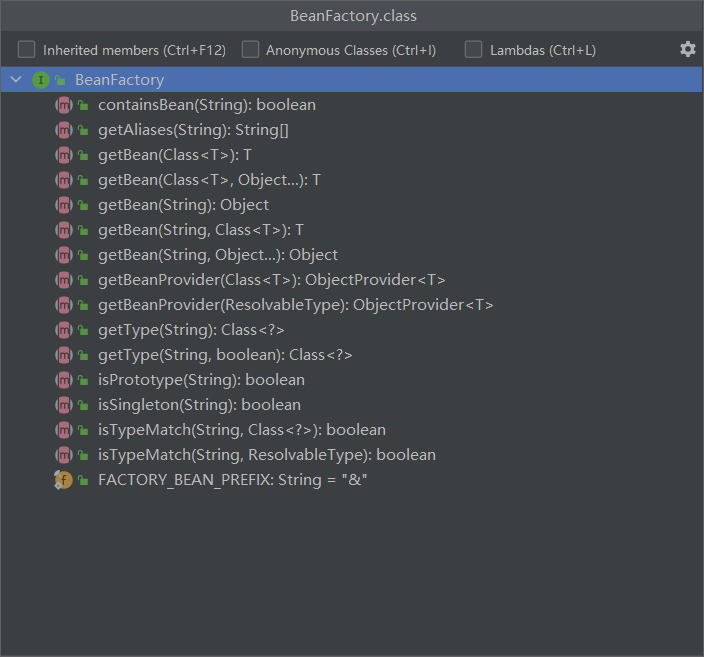Click the method icon beside containsBean(String)
The height and width of the screenshot is (657, 704).
tap(63, 105)
